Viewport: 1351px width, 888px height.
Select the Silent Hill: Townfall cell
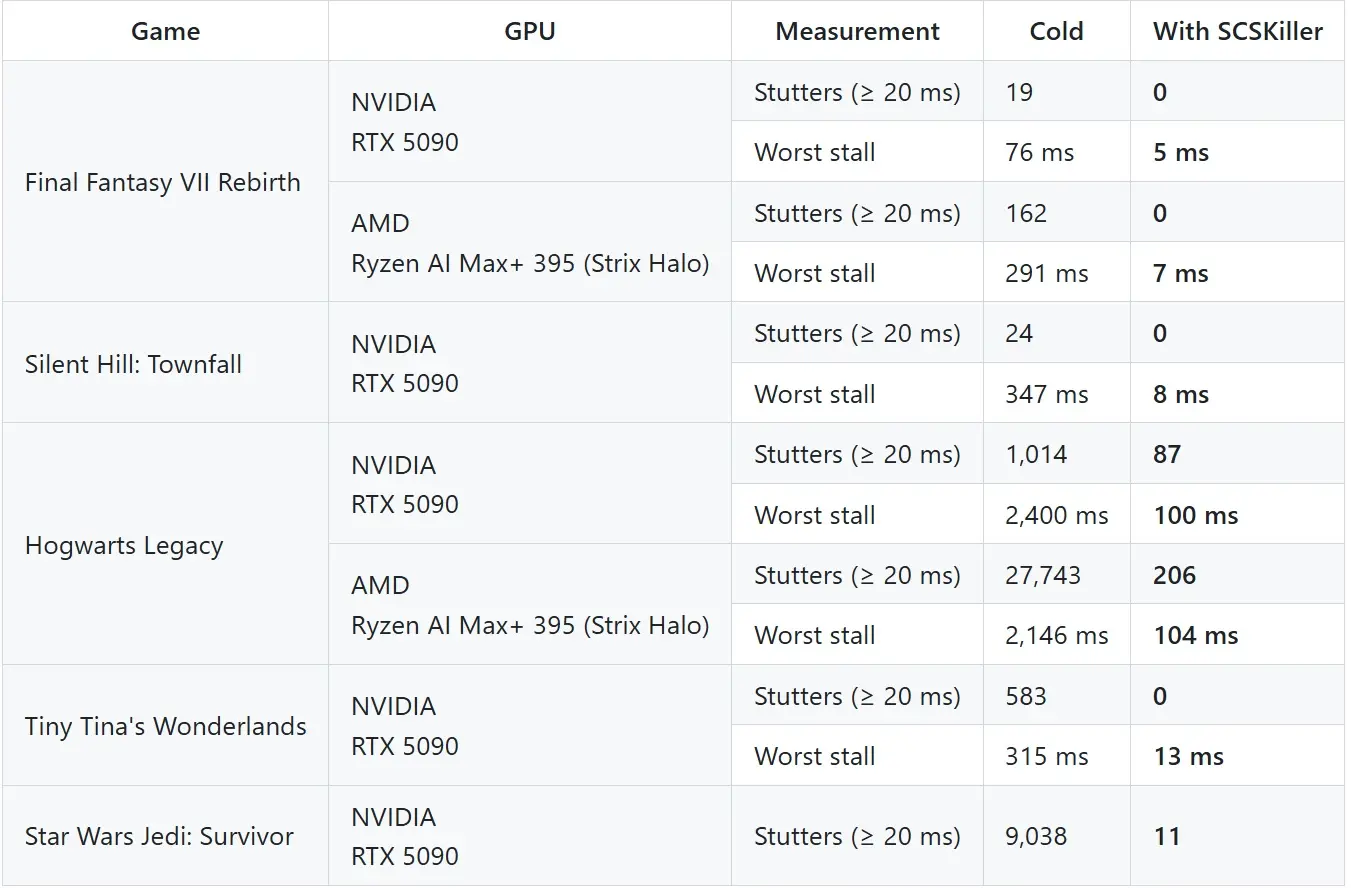133,364
